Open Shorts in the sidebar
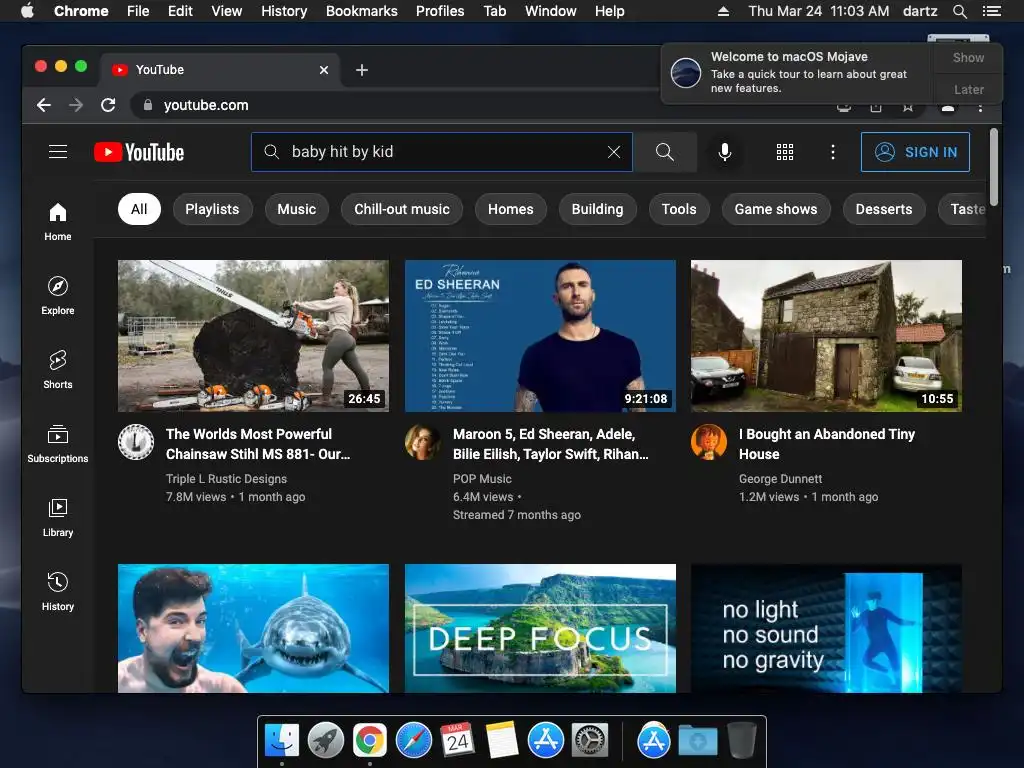Viewport: 1024px width, 768px height. pos(58,370)
